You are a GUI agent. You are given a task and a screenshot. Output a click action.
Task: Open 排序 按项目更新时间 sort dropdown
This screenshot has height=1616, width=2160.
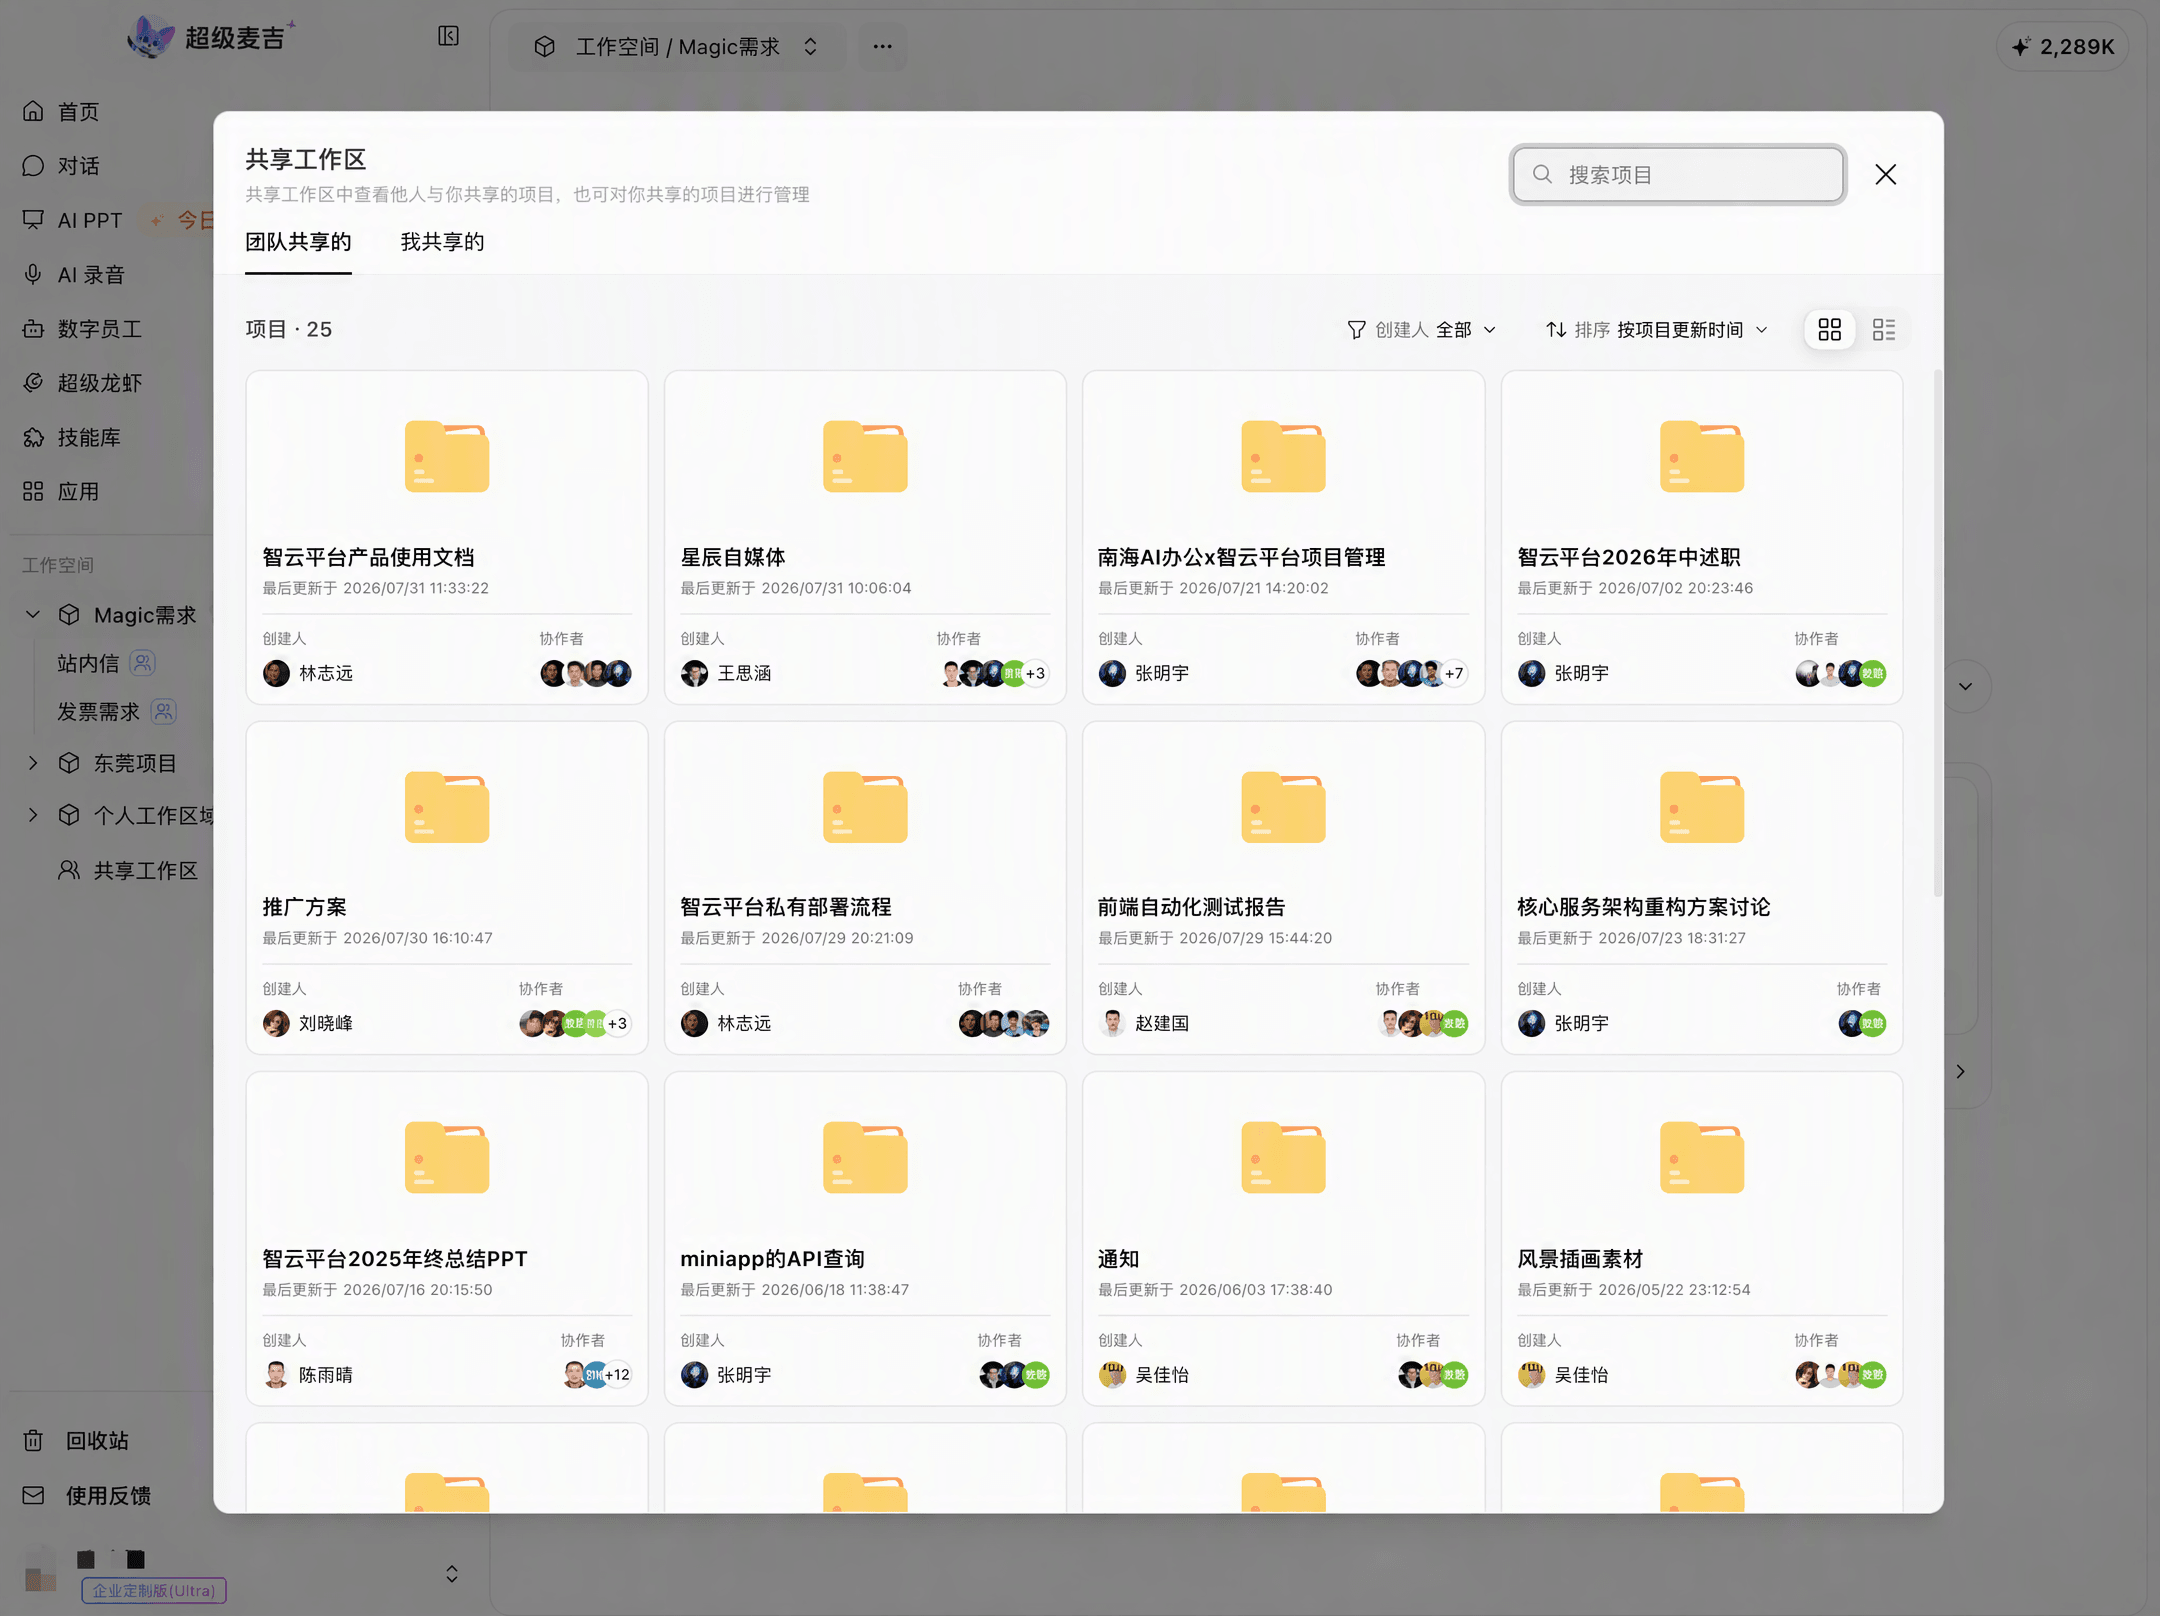click(1657, 329)
